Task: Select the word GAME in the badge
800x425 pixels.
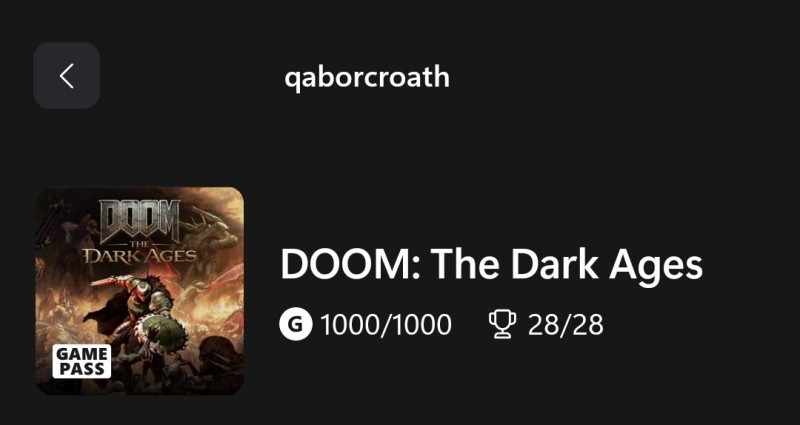Action: click(82, 353)
